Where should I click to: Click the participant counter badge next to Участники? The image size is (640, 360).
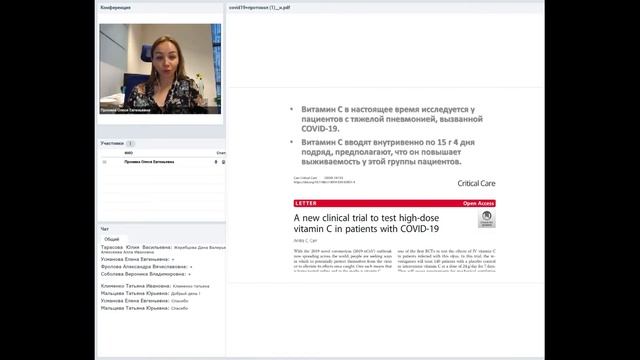[x=130, y=143]
